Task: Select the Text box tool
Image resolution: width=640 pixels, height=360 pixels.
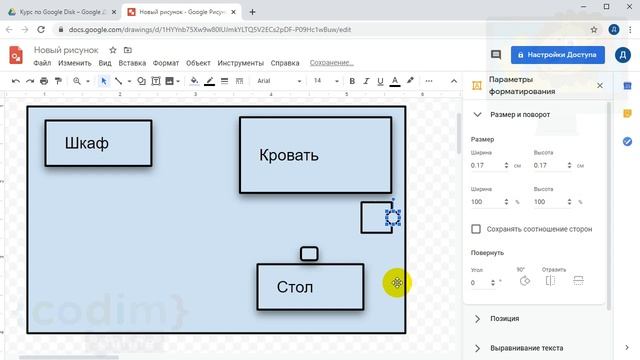Action: pos(156,81)
